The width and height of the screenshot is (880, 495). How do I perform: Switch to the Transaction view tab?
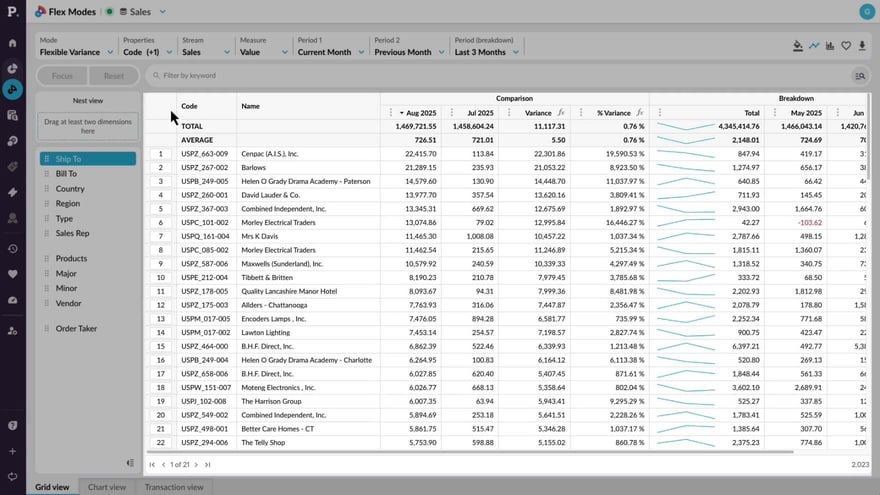[x=173, y=487]
